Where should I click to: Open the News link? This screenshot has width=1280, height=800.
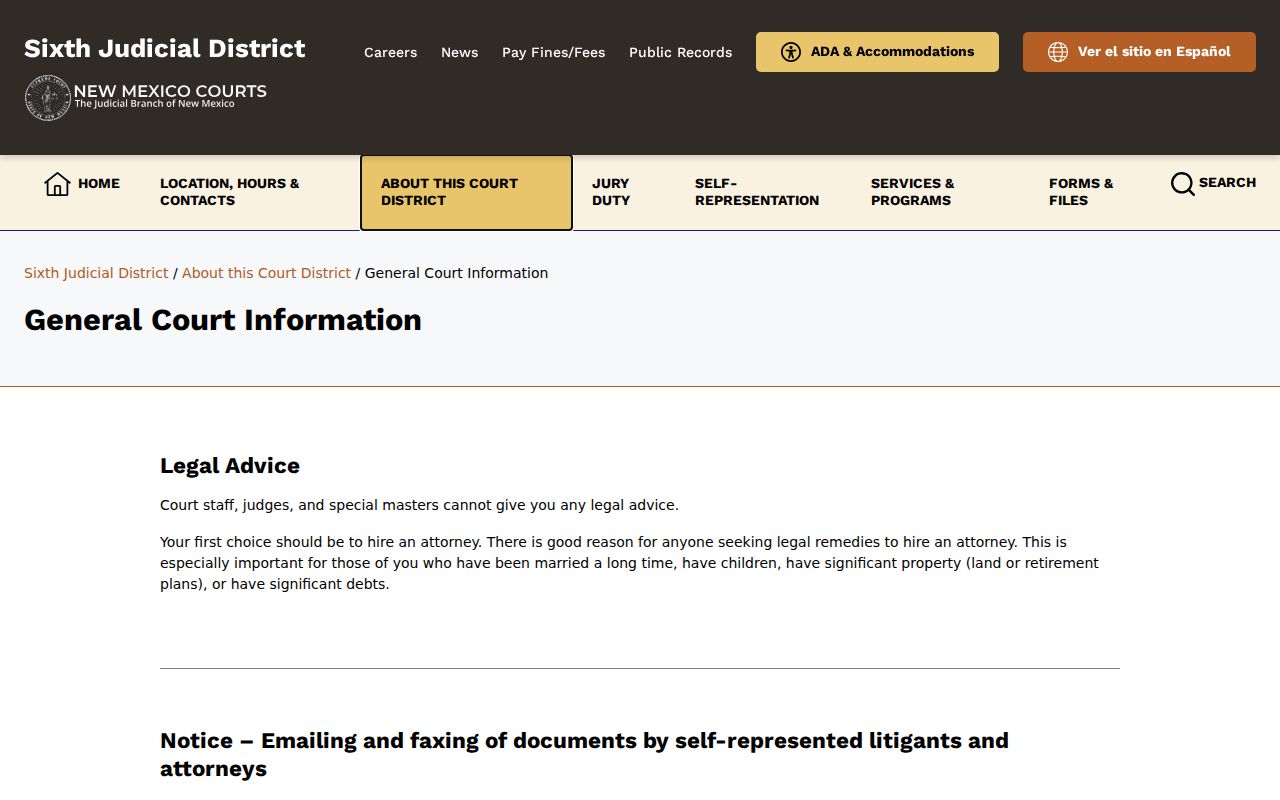459,52
